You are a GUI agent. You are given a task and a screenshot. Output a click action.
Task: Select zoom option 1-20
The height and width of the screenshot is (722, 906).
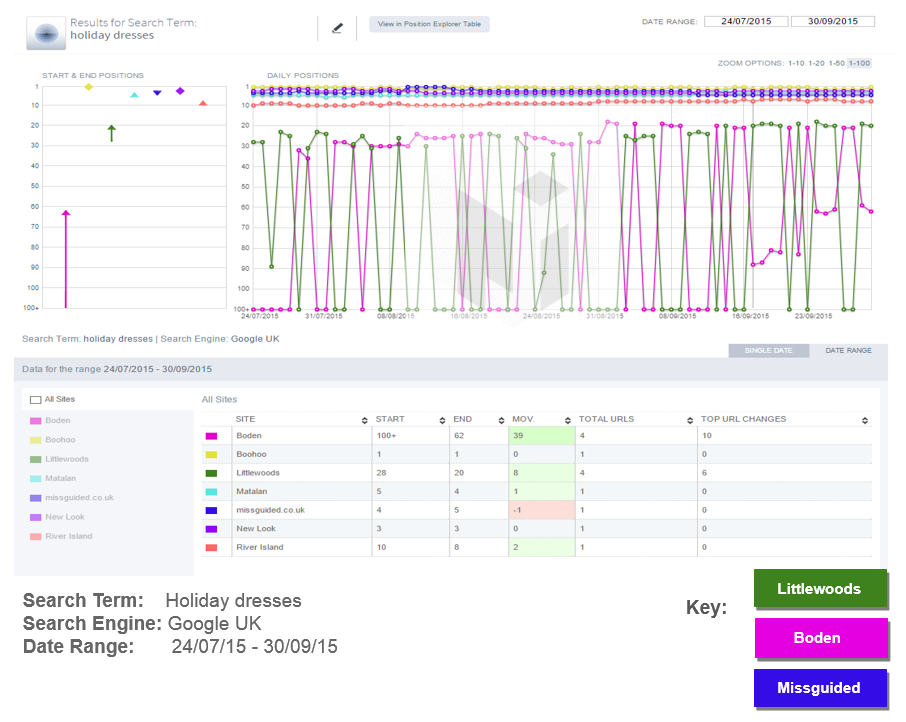coord(816,64)
